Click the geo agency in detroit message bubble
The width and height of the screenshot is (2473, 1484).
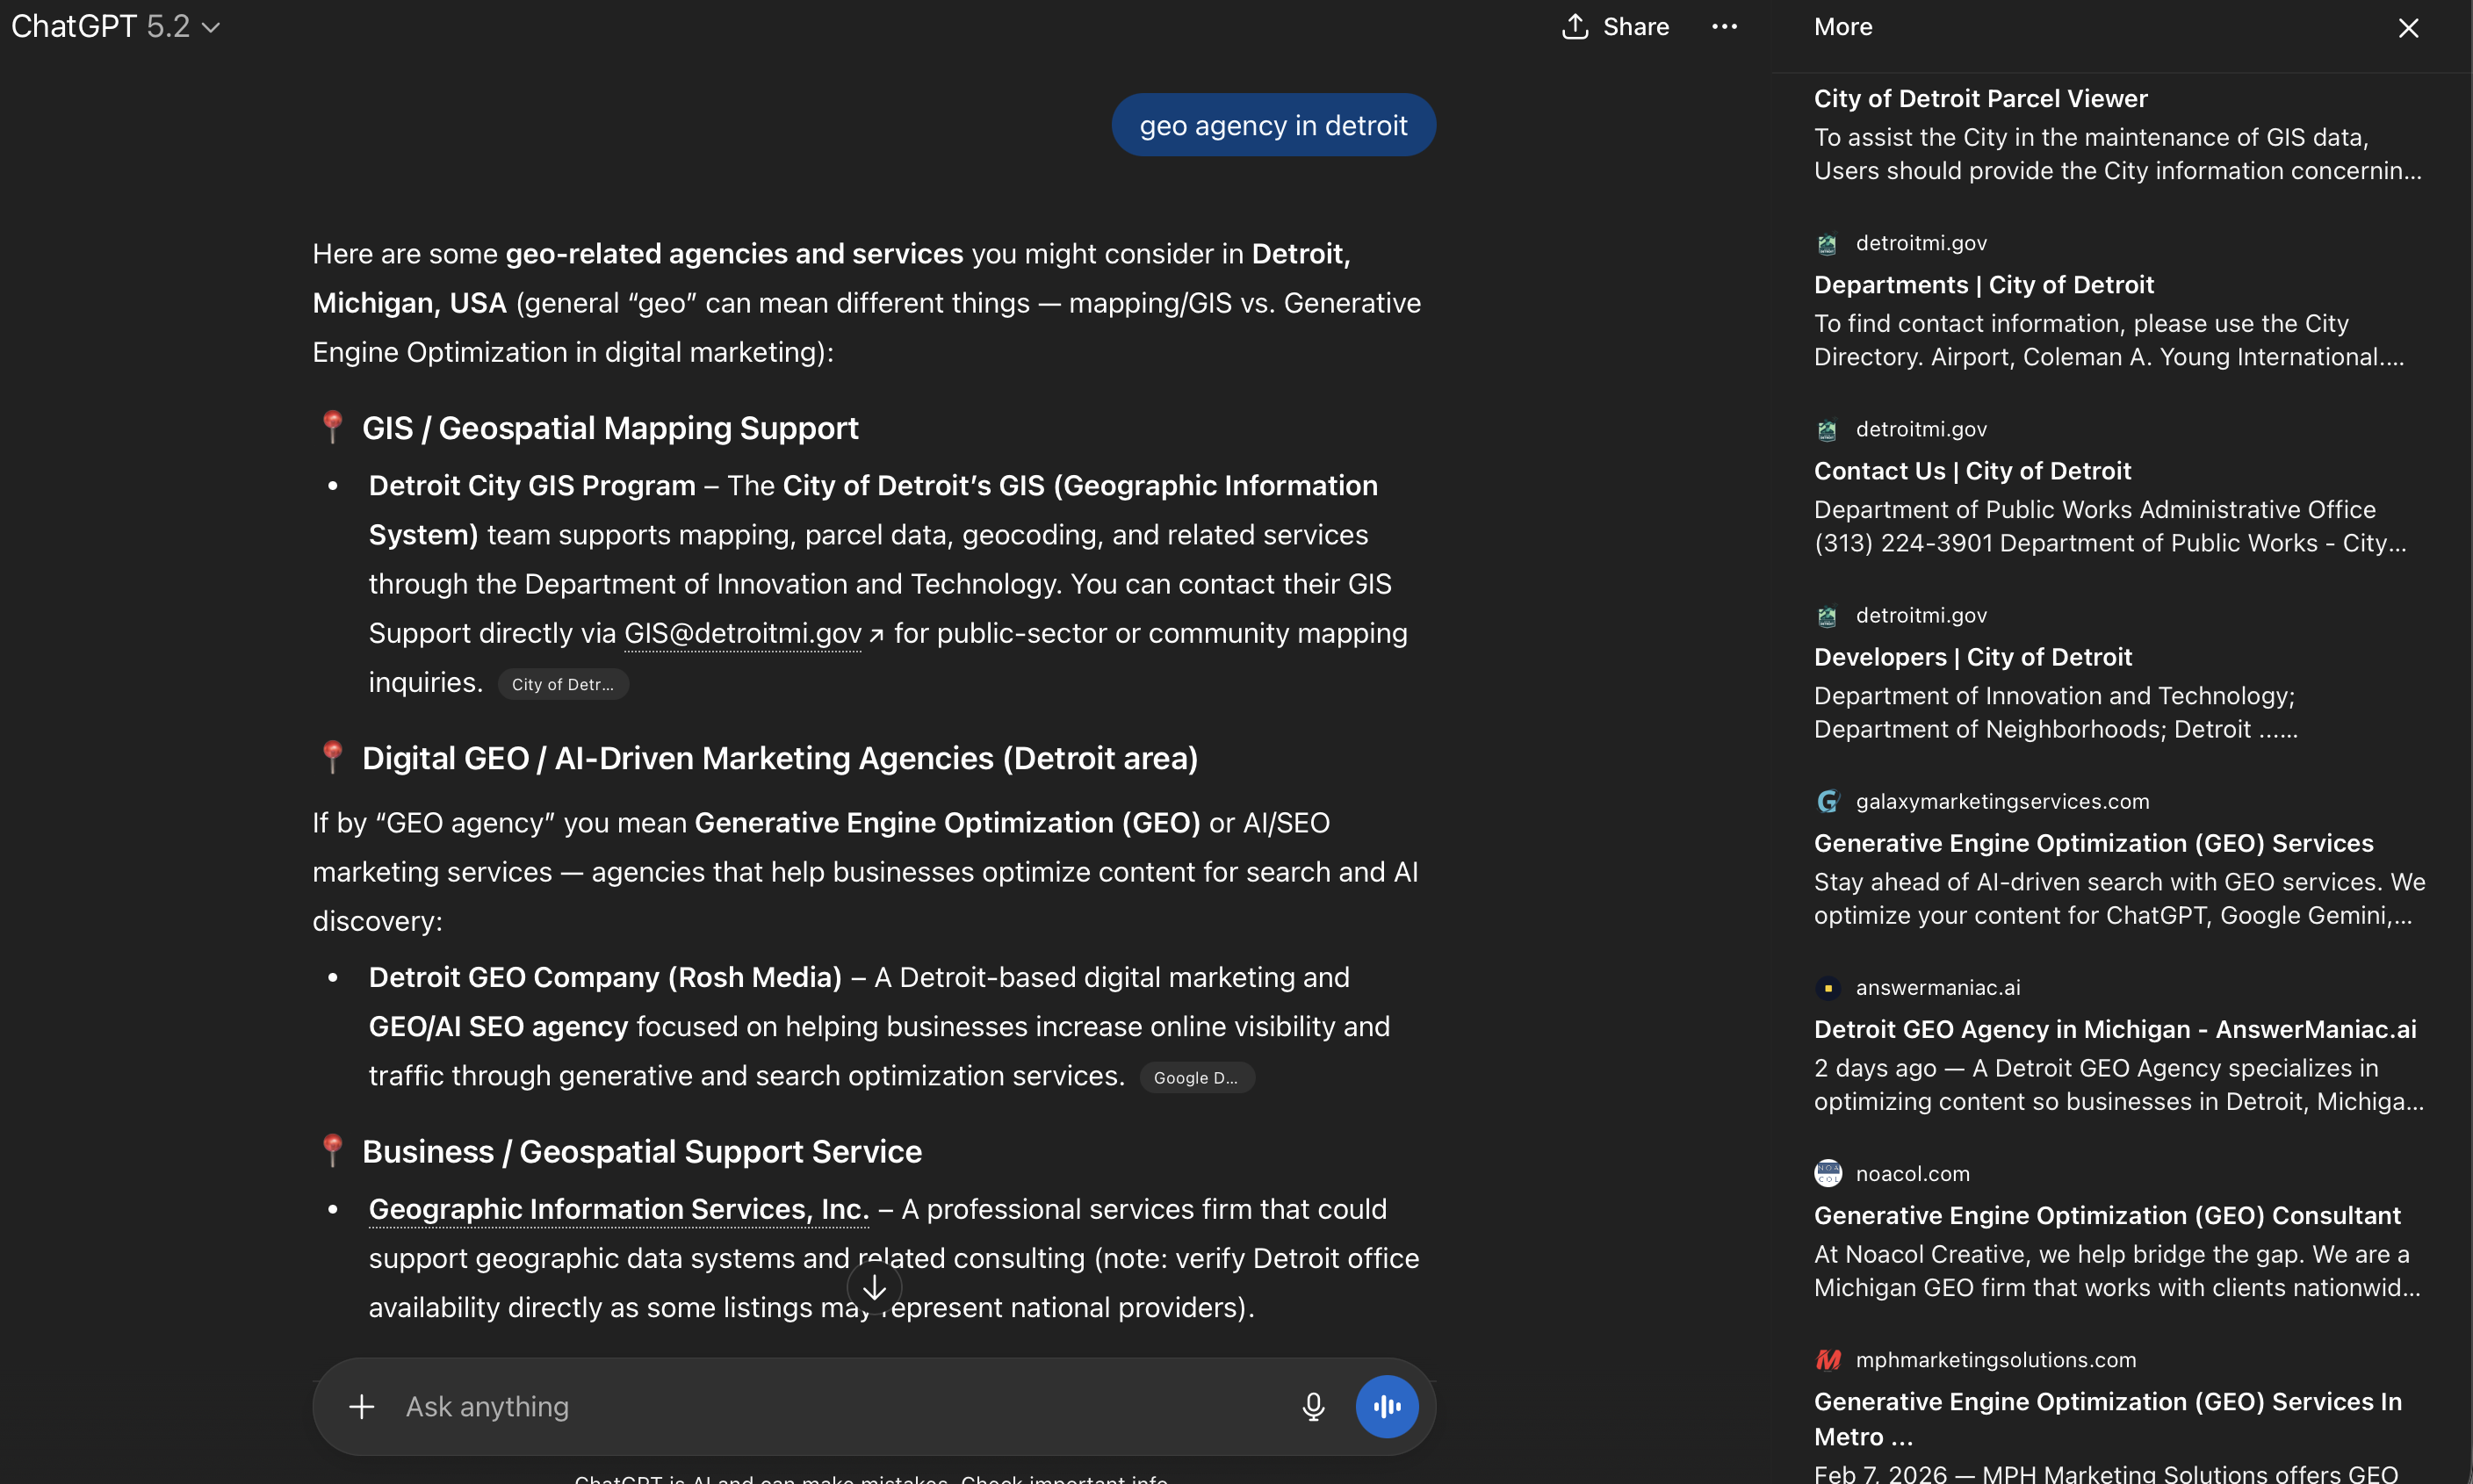tap(1273, 125)
